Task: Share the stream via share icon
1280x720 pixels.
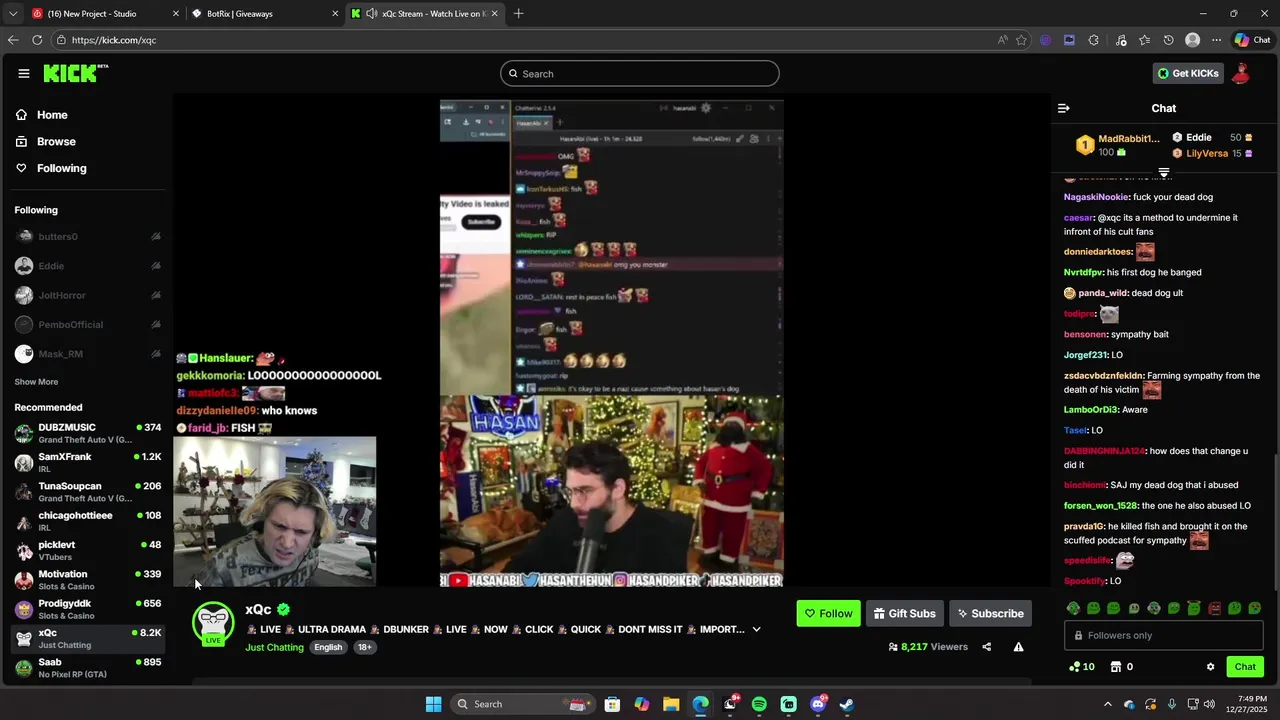Action: (x=987, y=647)
